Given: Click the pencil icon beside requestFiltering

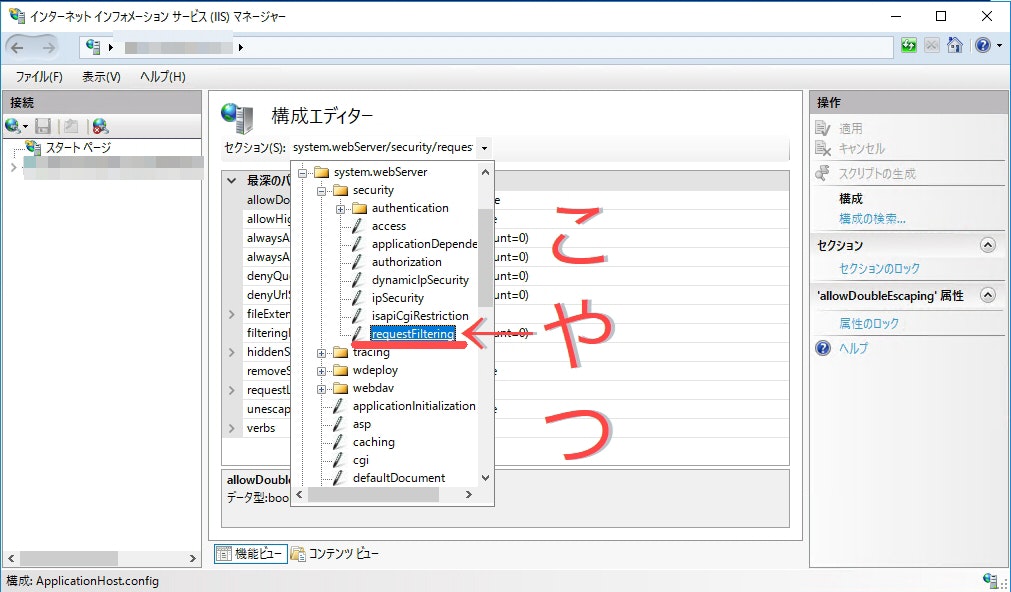Looking at the screenshot, I should tap(357, 333).
